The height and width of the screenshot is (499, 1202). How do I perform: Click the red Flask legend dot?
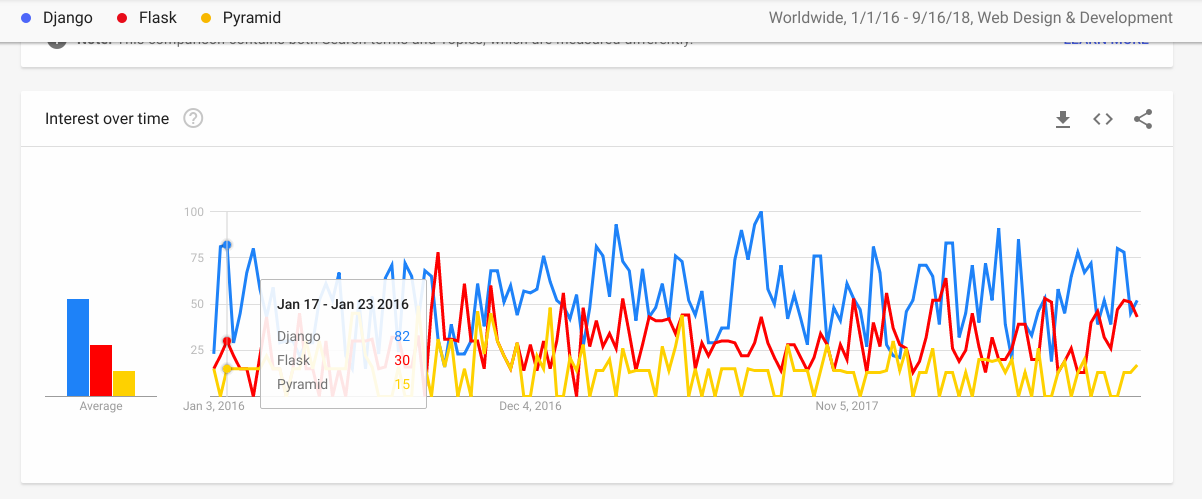(x=122, y=18)
